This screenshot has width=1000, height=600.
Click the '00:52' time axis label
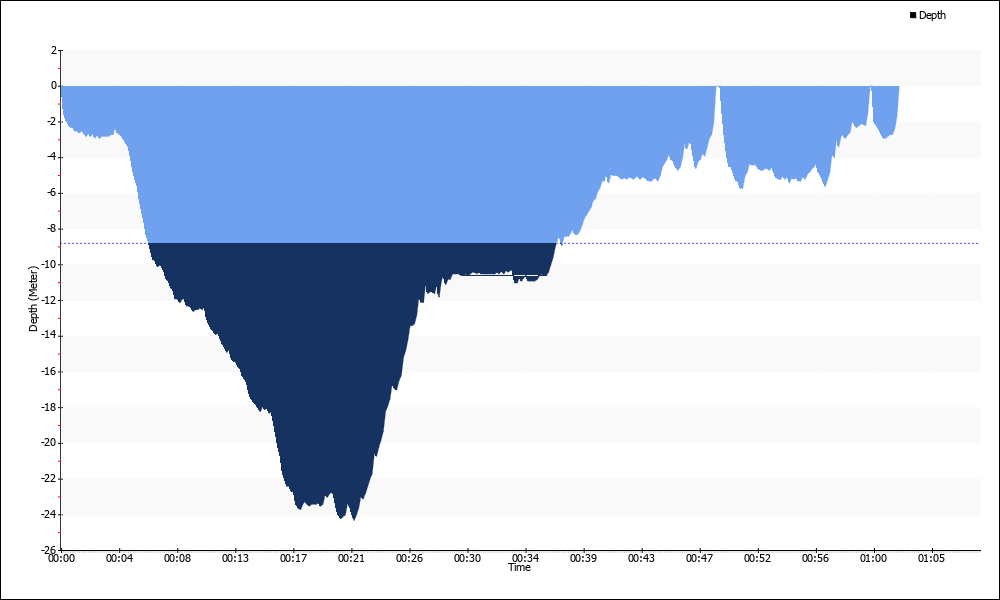757,559
